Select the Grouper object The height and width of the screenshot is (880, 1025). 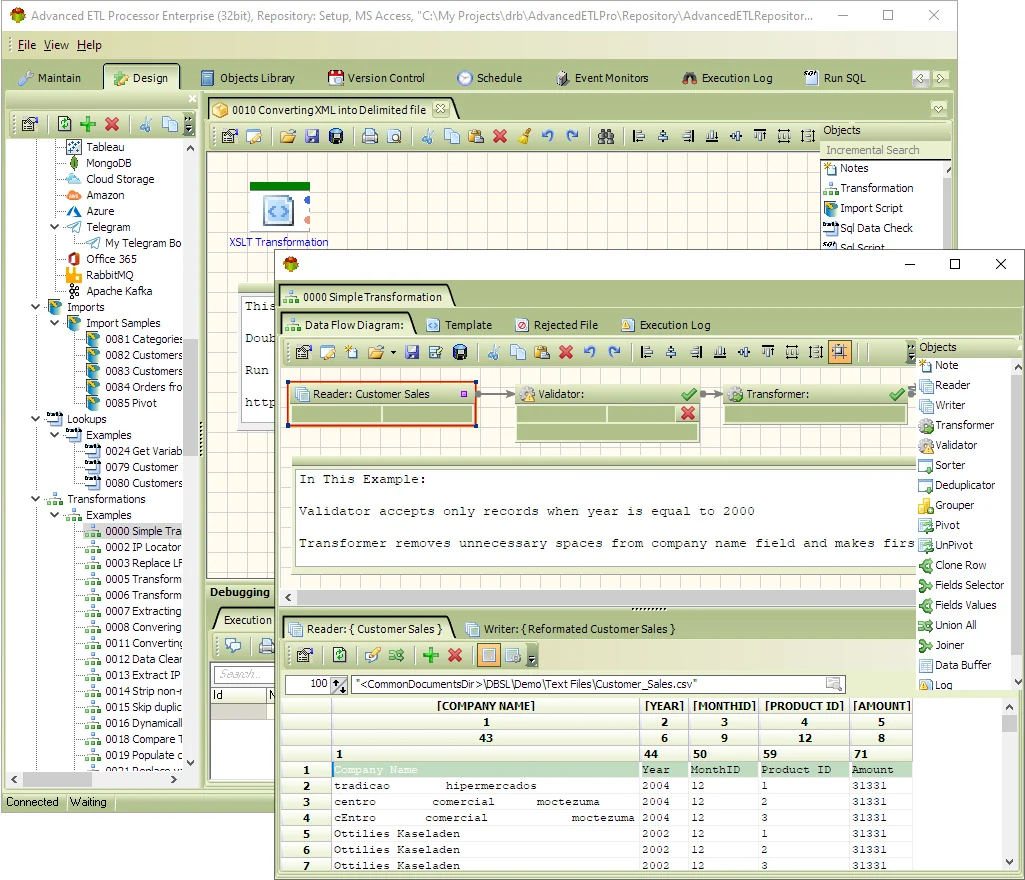point(947,505)
